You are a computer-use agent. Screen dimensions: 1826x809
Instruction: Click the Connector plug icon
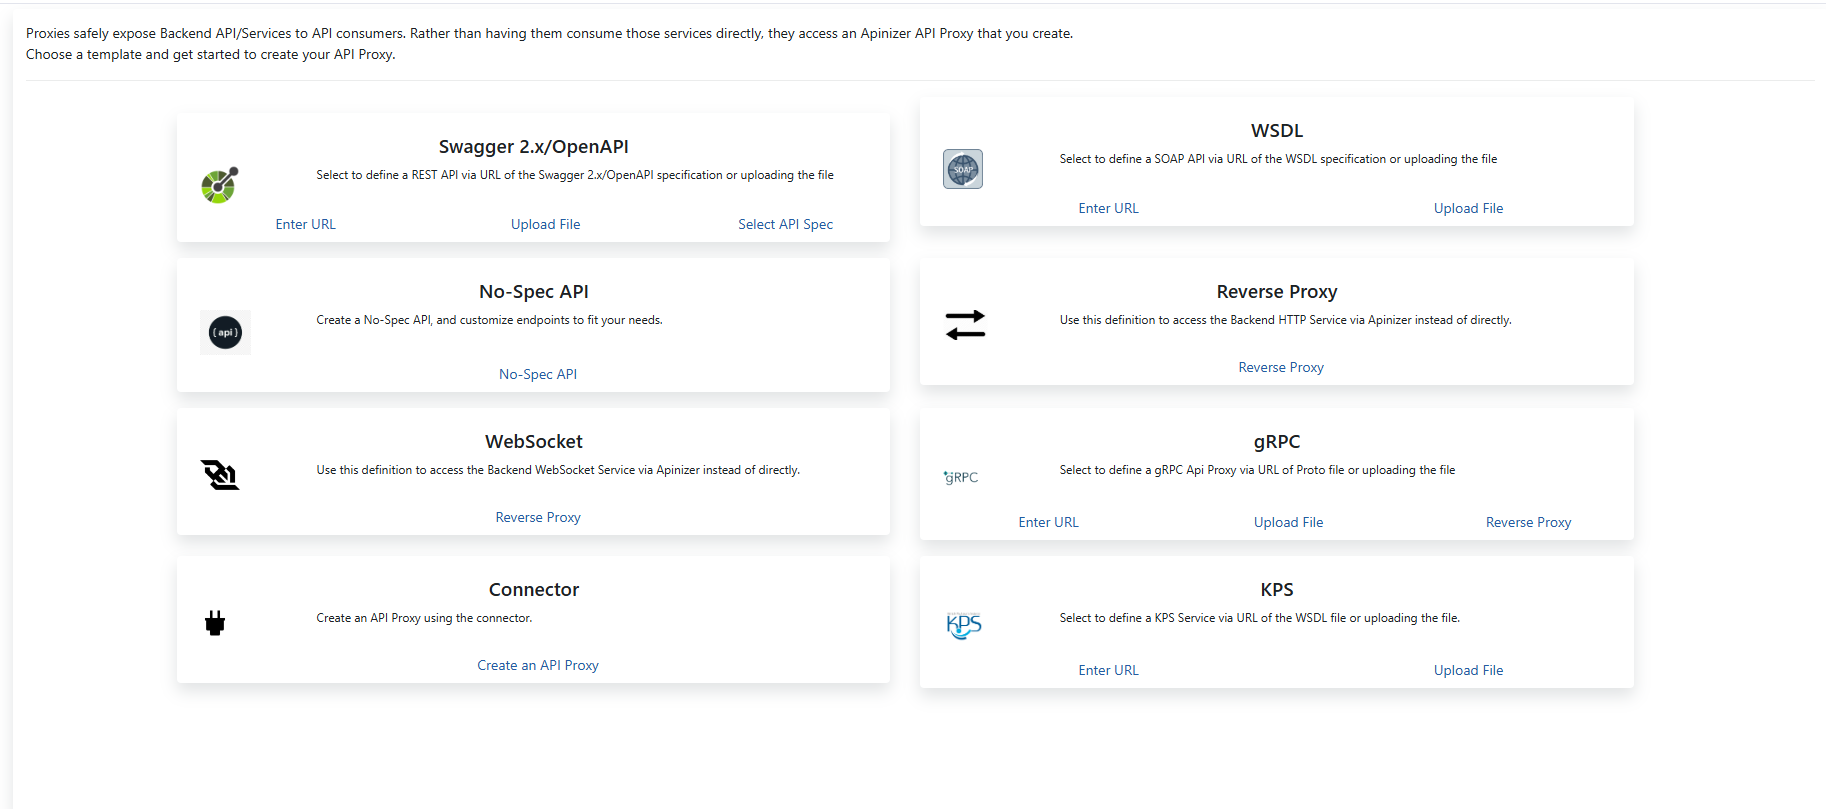[x=215, y=623]
